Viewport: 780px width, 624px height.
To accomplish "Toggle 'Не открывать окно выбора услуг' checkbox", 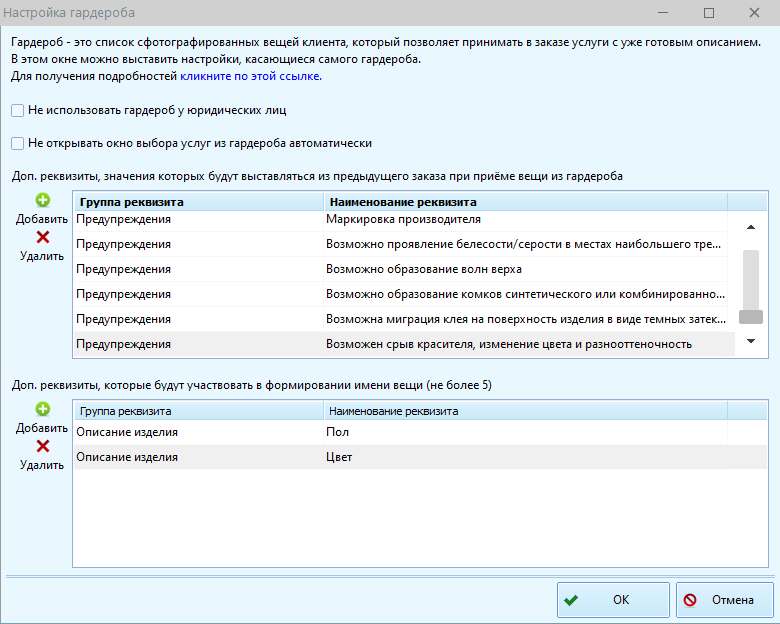I will 17,143.
